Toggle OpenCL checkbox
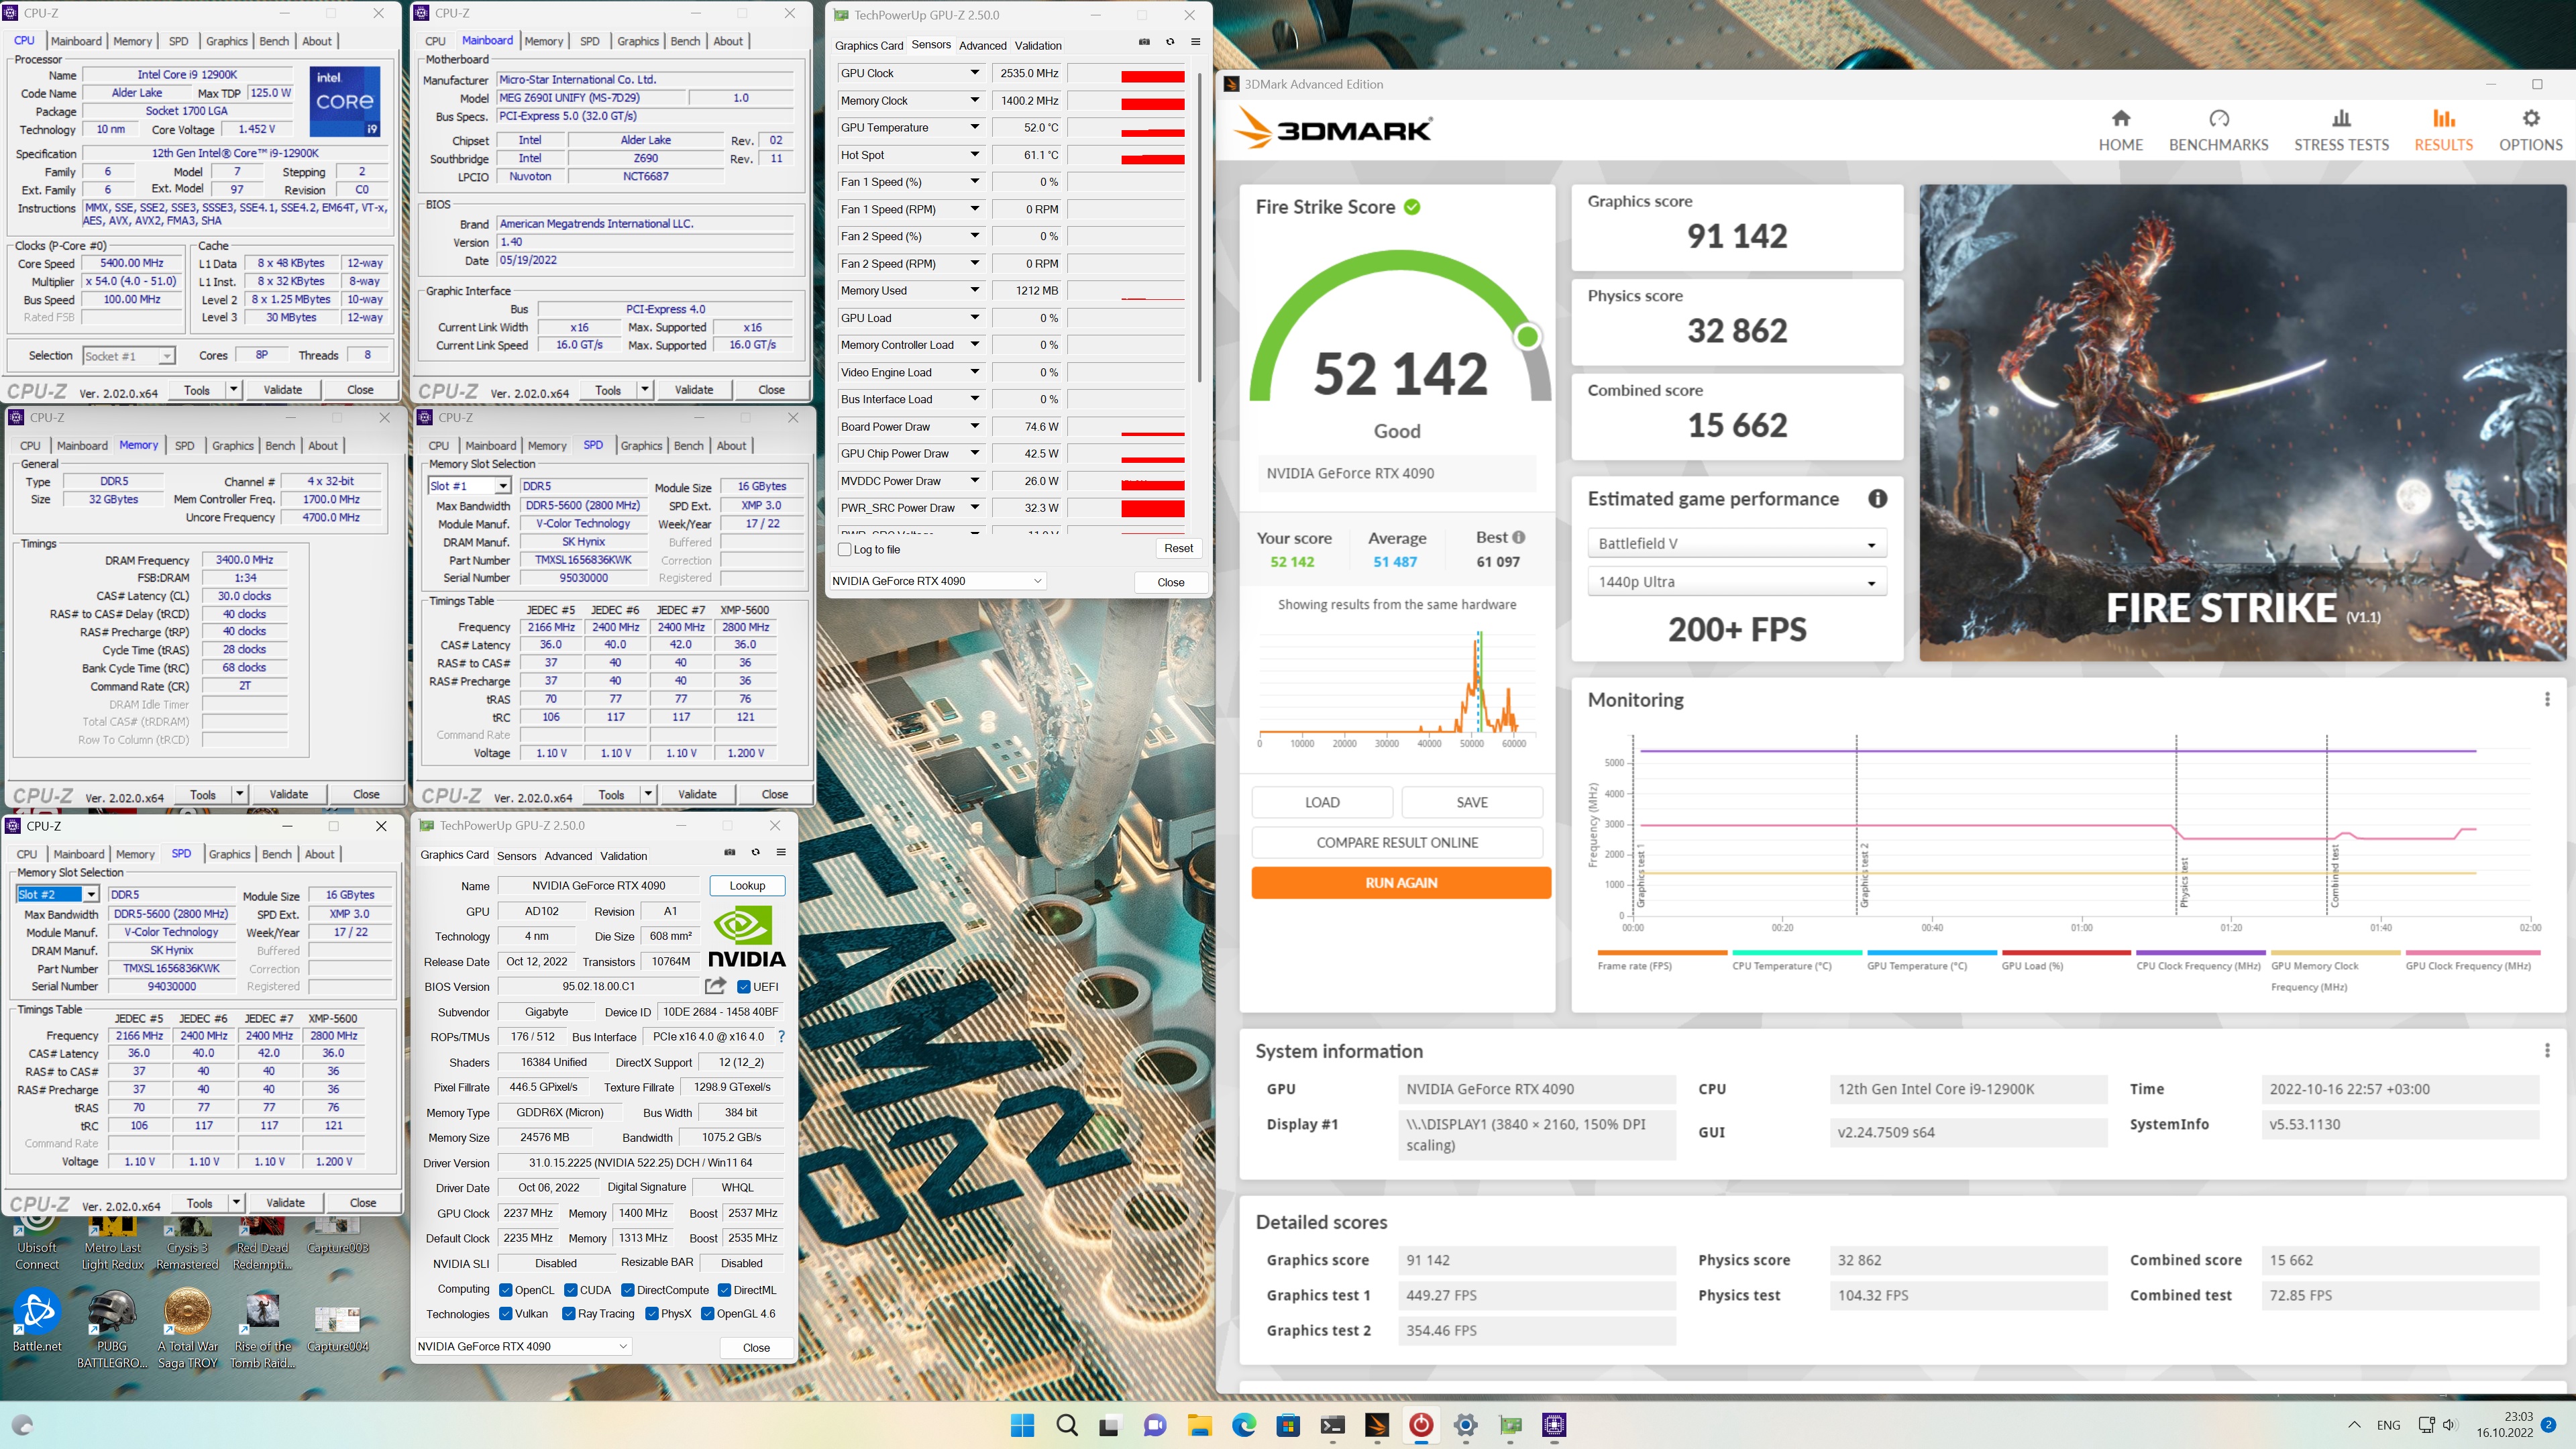This screenshot has height=1449, width=2576. (x=505, y=1290)
